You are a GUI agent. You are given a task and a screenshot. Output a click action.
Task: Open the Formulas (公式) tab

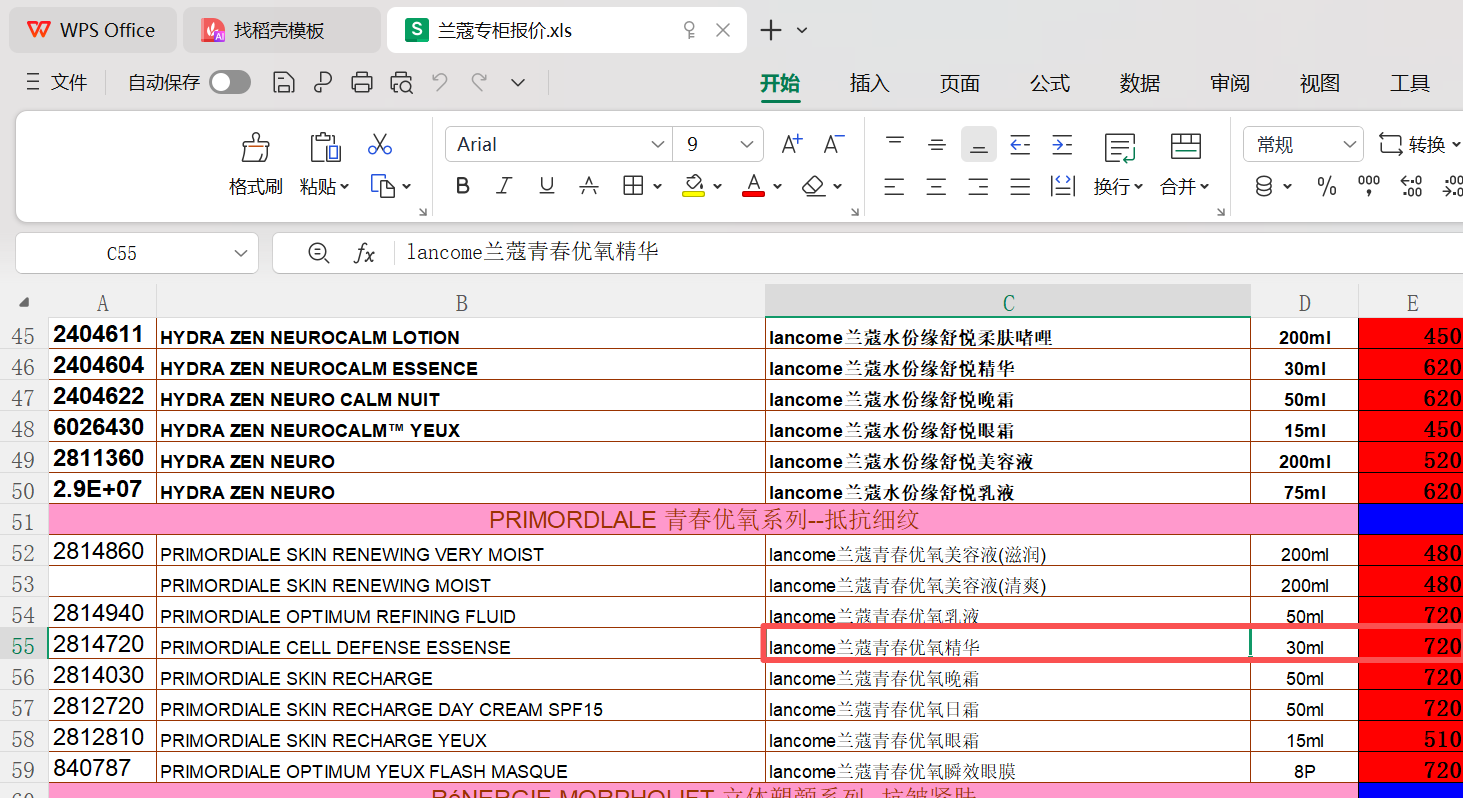[1049, 84]
